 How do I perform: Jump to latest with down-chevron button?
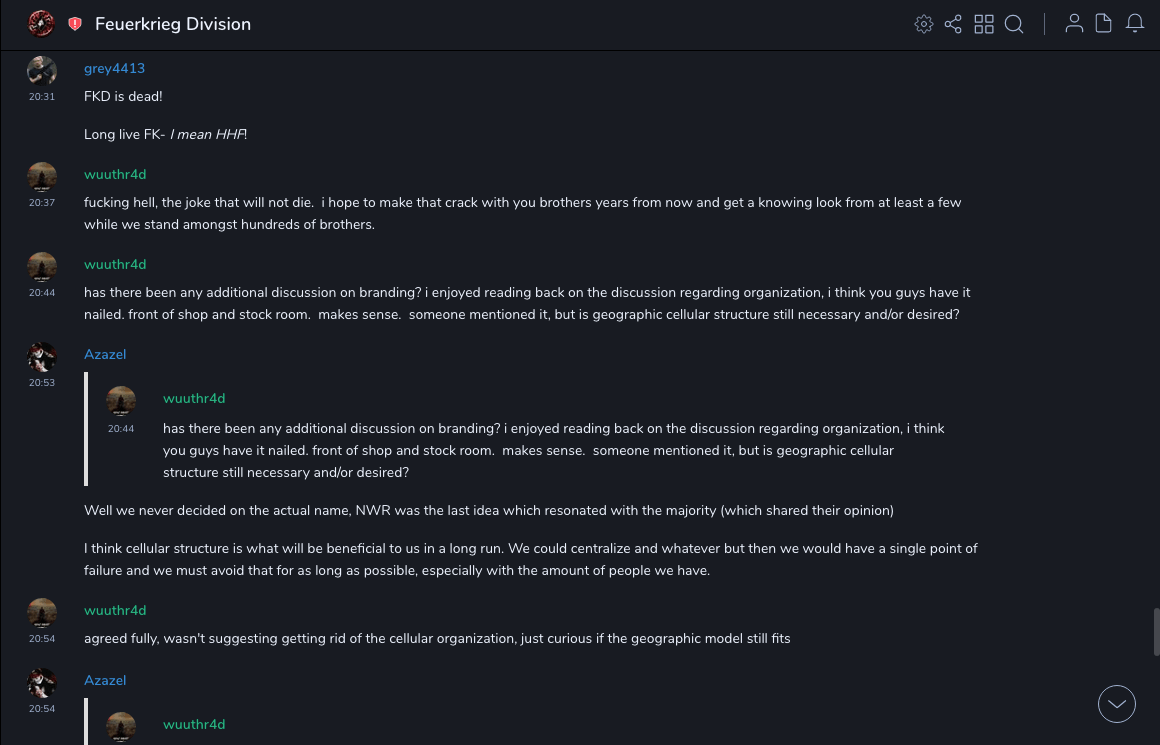pyautogui.click(x=1117, y=704)
